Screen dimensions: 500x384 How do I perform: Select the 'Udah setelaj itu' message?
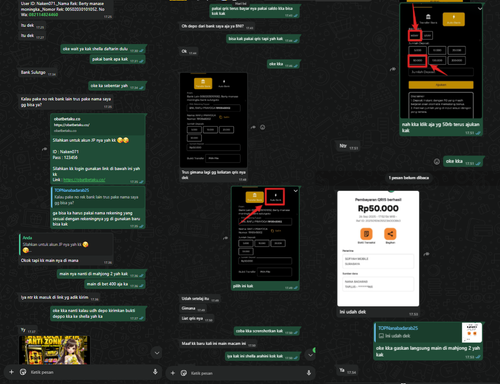click(x=200, y=299)
